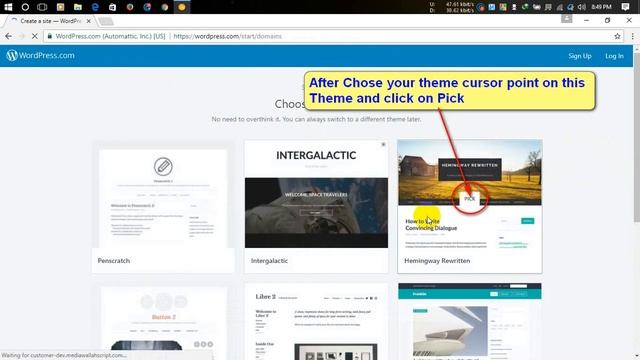Click the 'Hemingway Rewritten' theme name label
The image size is (640, 360).
coord(437,261)
